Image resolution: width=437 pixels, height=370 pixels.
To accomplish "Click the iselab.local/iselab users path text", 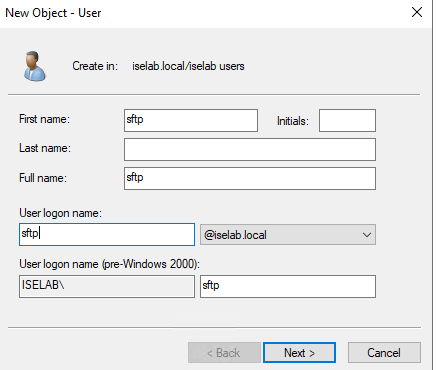I will [188, 66].
